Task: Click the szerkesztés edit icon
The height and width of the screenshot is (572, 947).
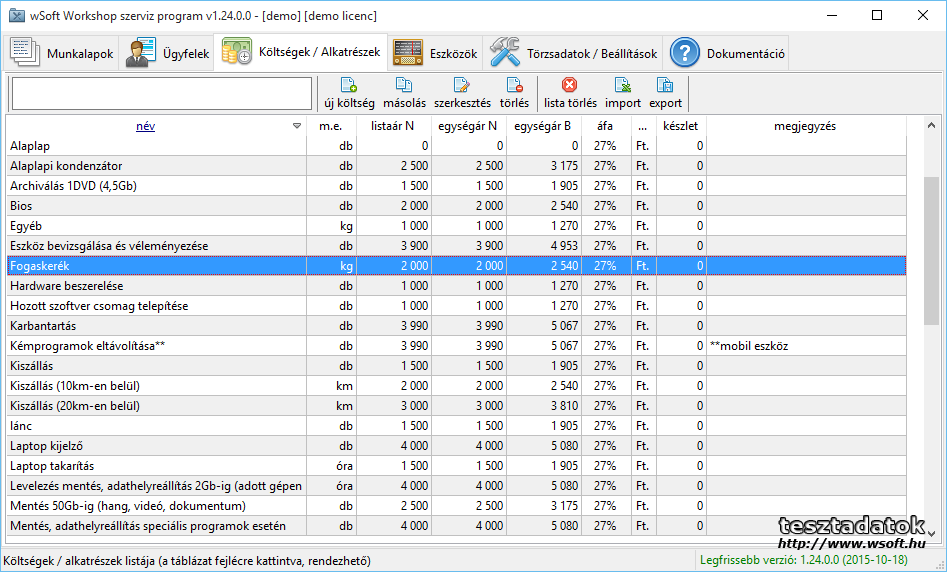Action: 462,85
